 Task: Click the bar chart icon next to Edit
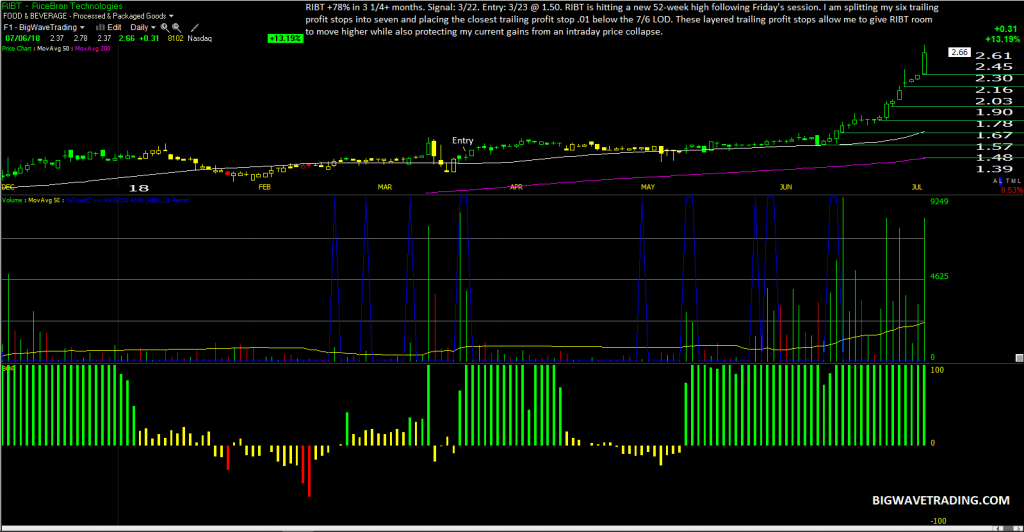101,27
